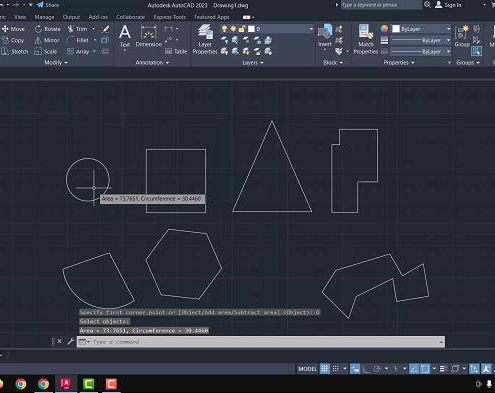Activate the Fillet tool
The width and height of the screenshot is (495, 393).
pyautogui.click(x=78, y=40)
